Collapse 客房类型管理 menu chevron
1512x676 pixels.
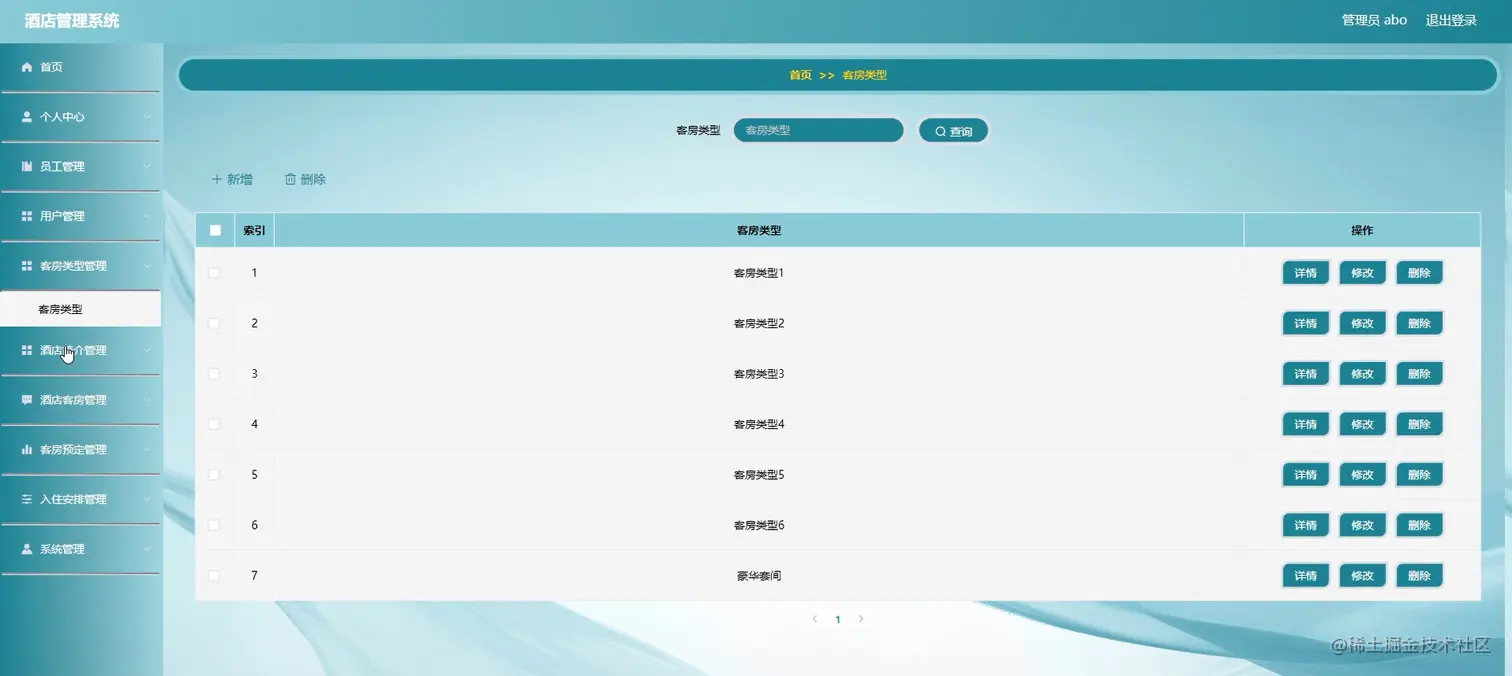pos(147,266)
